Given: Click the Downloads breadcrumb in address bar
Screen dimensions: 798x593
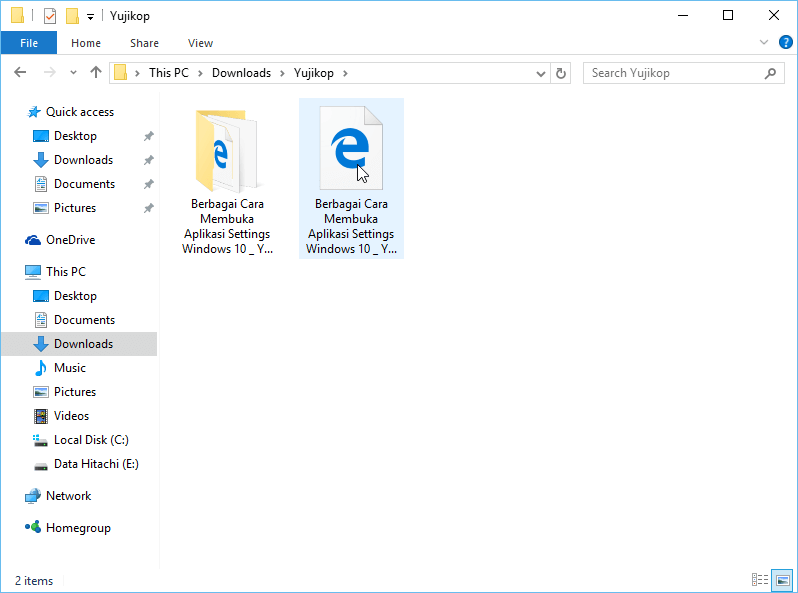Looking at the screenshot, I should click(x=241, y=73).
